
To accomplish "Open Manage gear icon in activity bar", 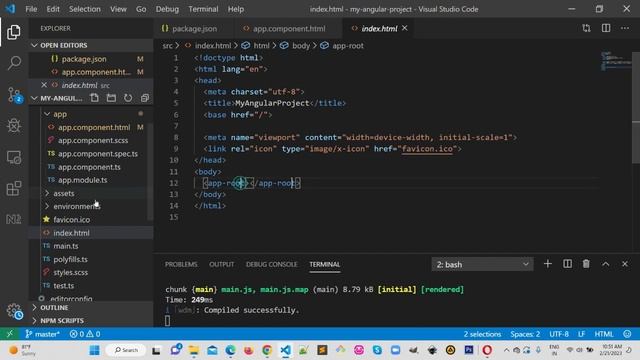I will coord(14,311).
